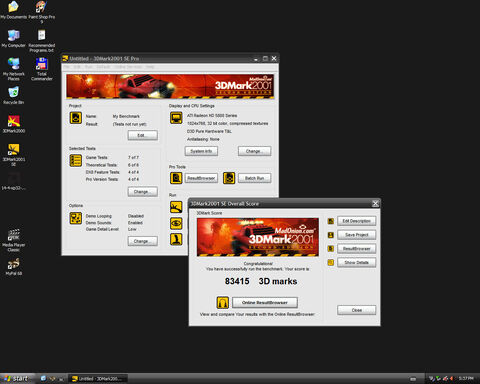
Task: Click icon beside Show Details in score dialog
Action: point(331,263)
